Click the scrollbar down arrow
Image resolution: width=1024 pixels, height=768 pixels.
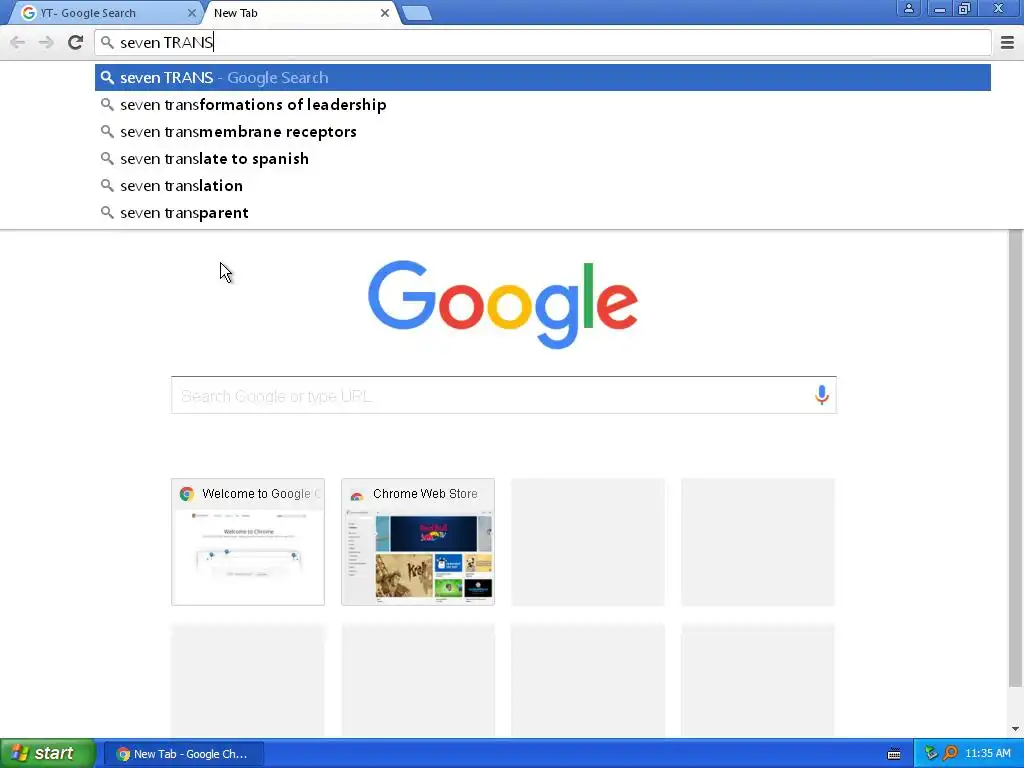point(1015,729)
